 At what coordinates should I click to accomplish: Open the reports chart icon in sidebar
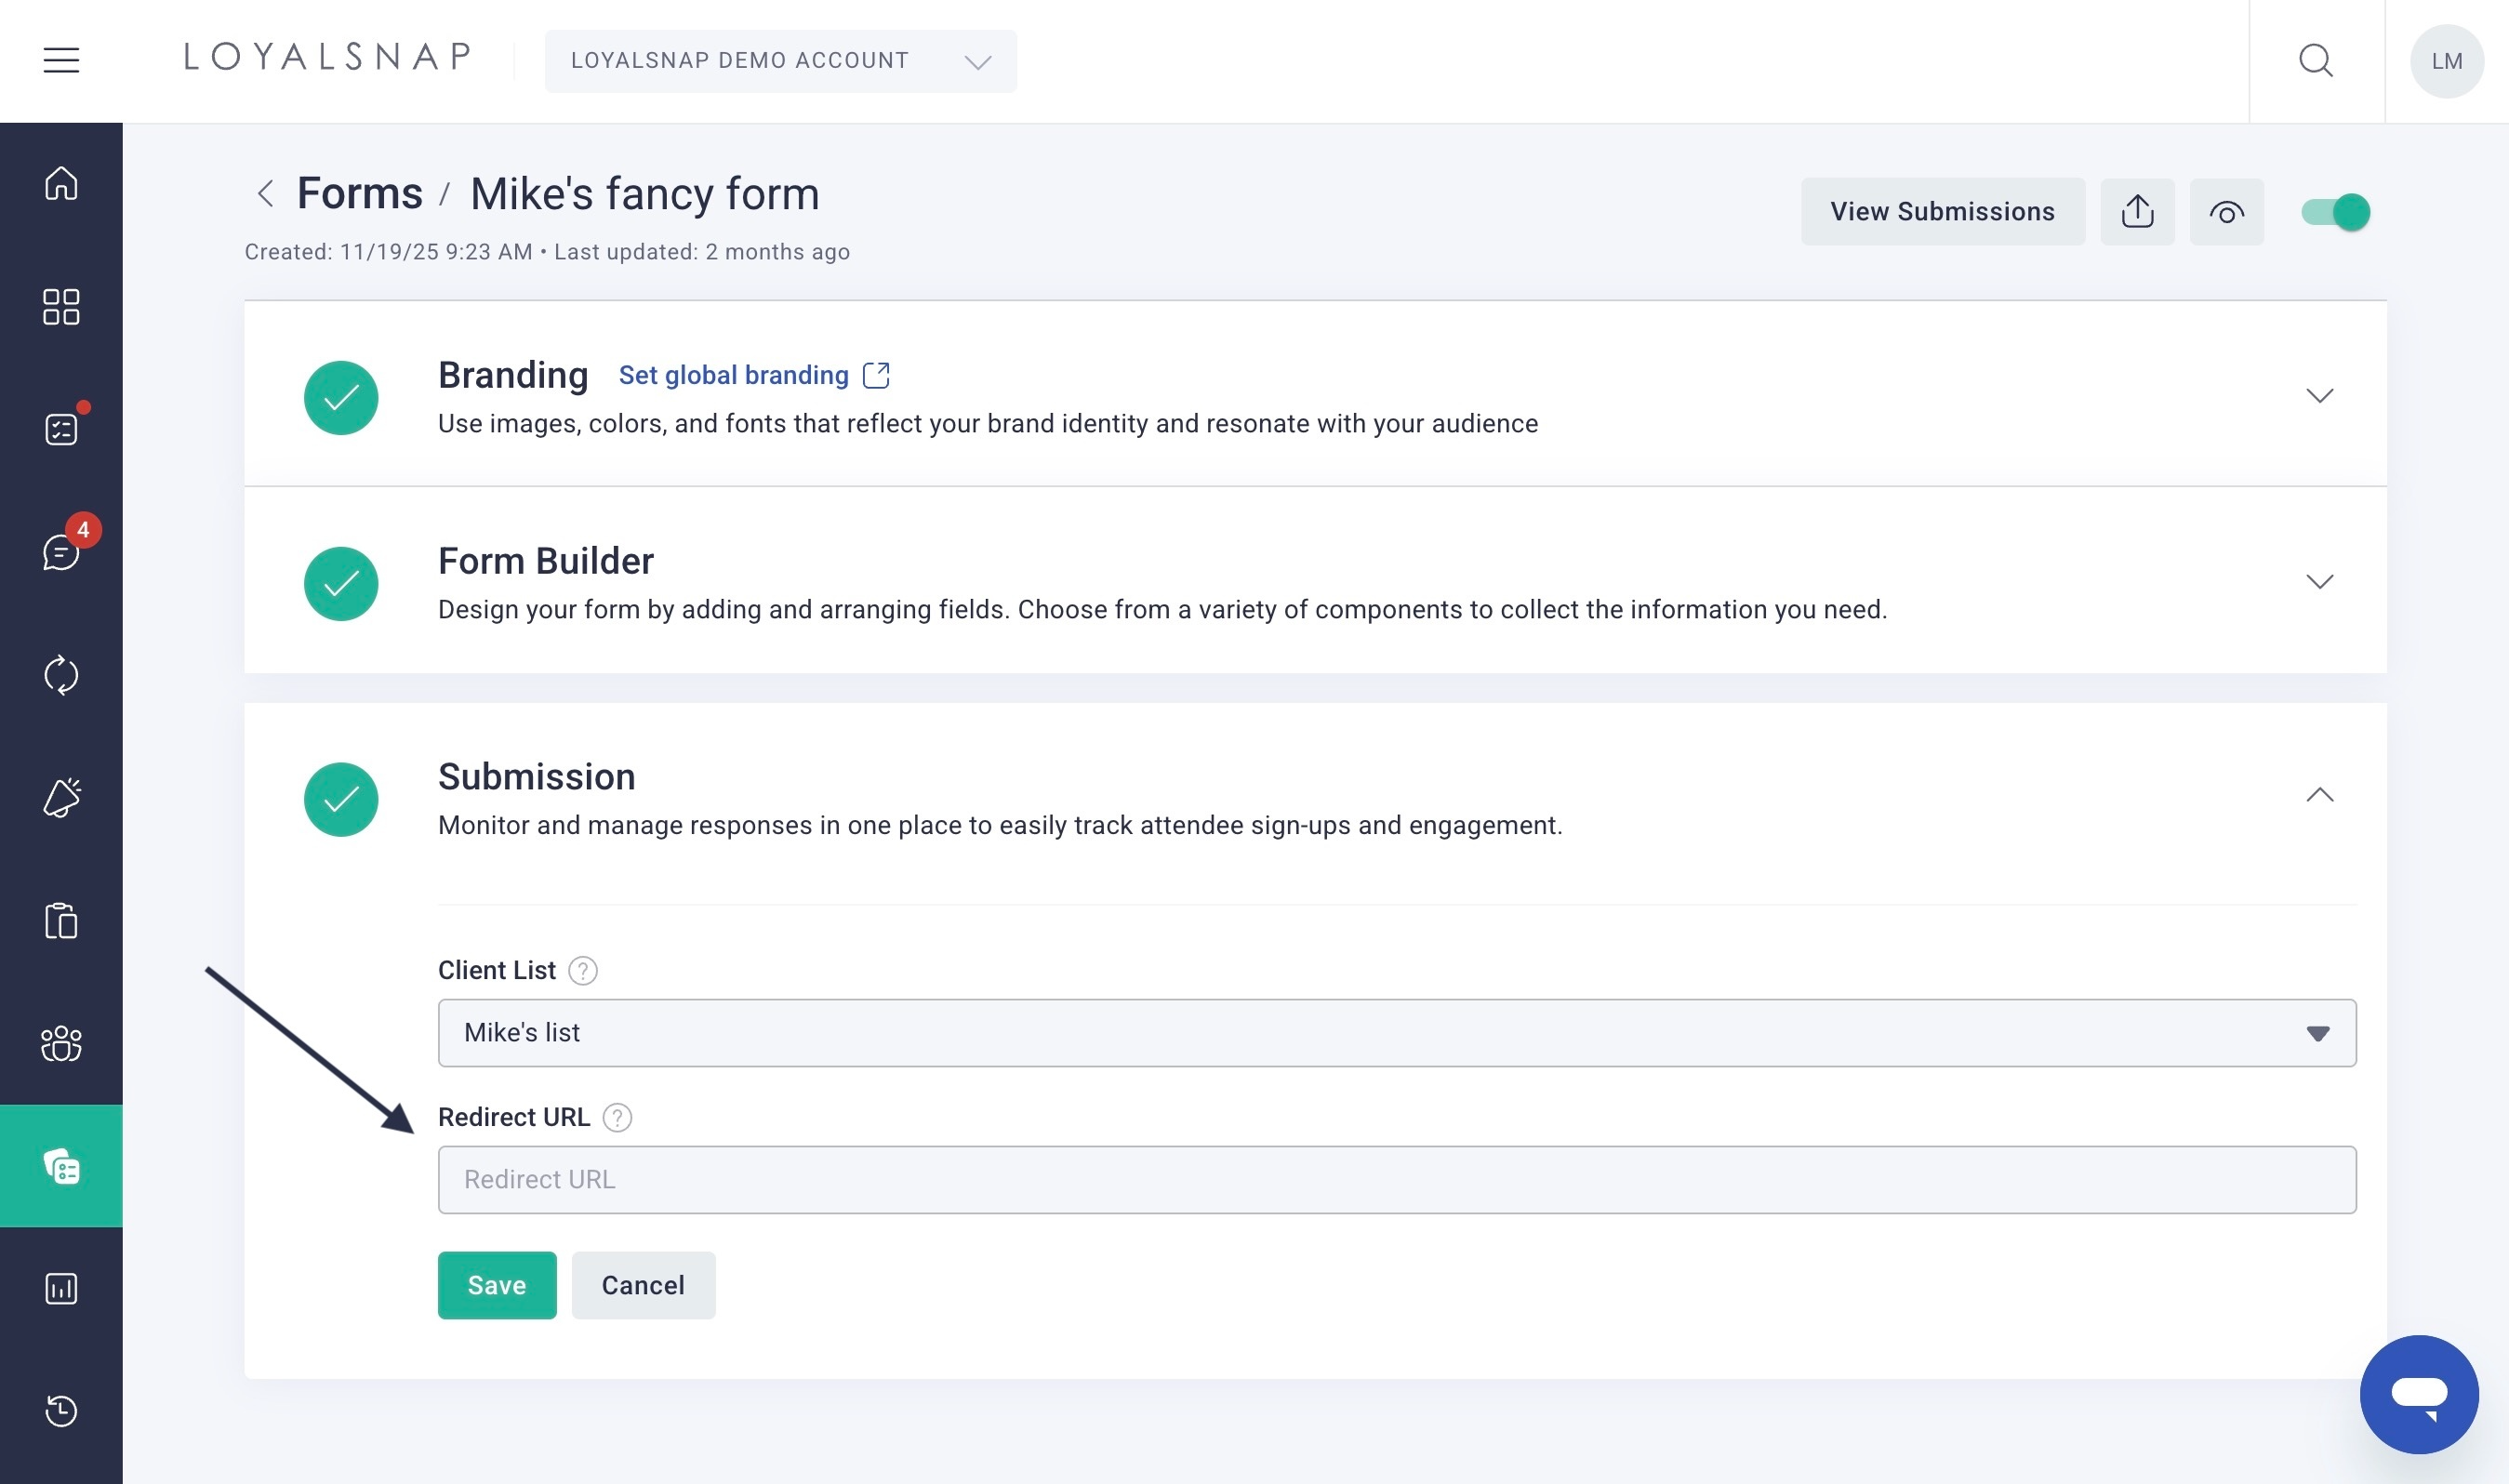point(61,1288)
